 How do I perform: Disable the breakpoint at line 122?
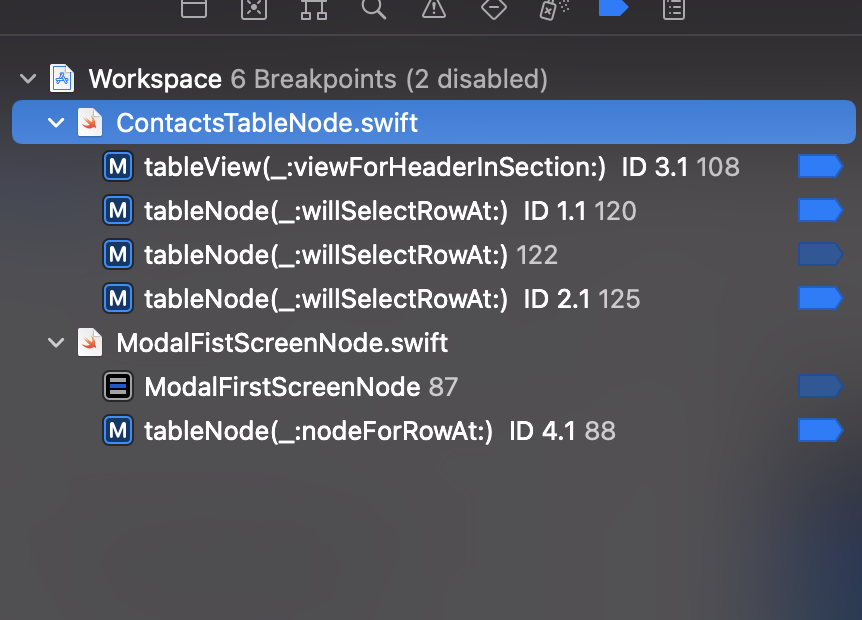coord(820,254)
